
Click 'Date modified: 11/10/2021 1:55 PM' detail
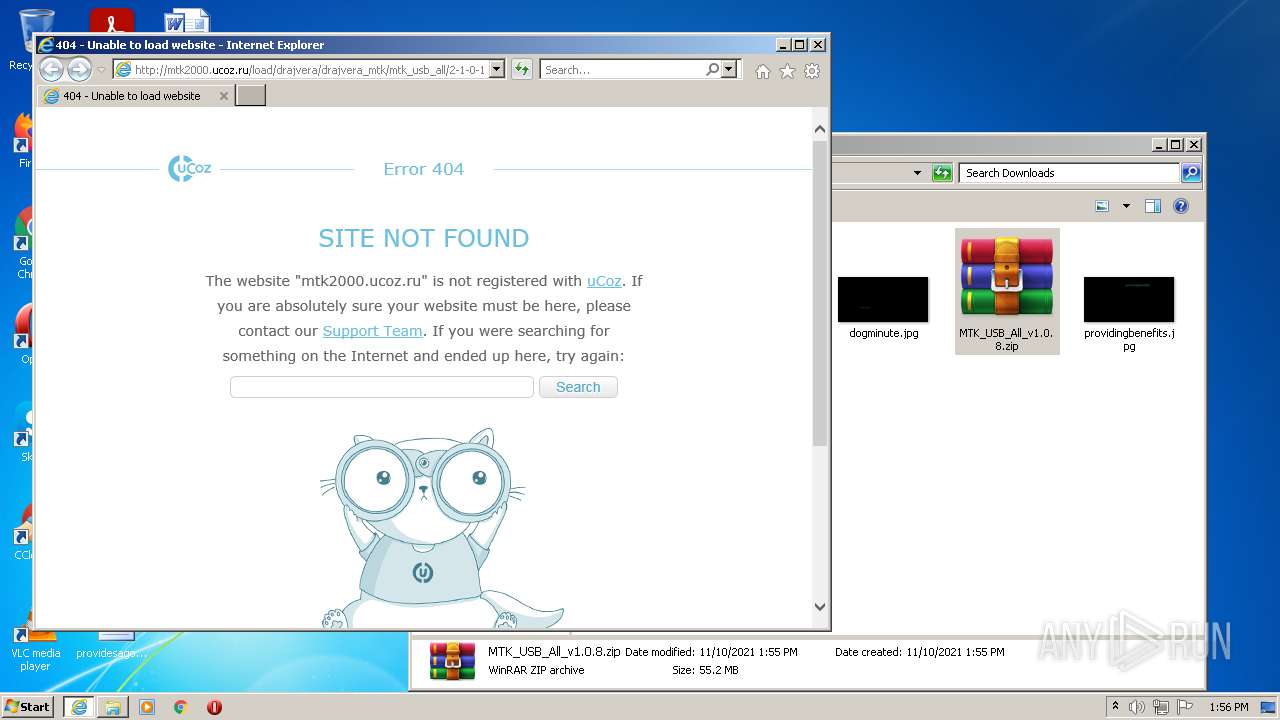click(x=711, y=652)
